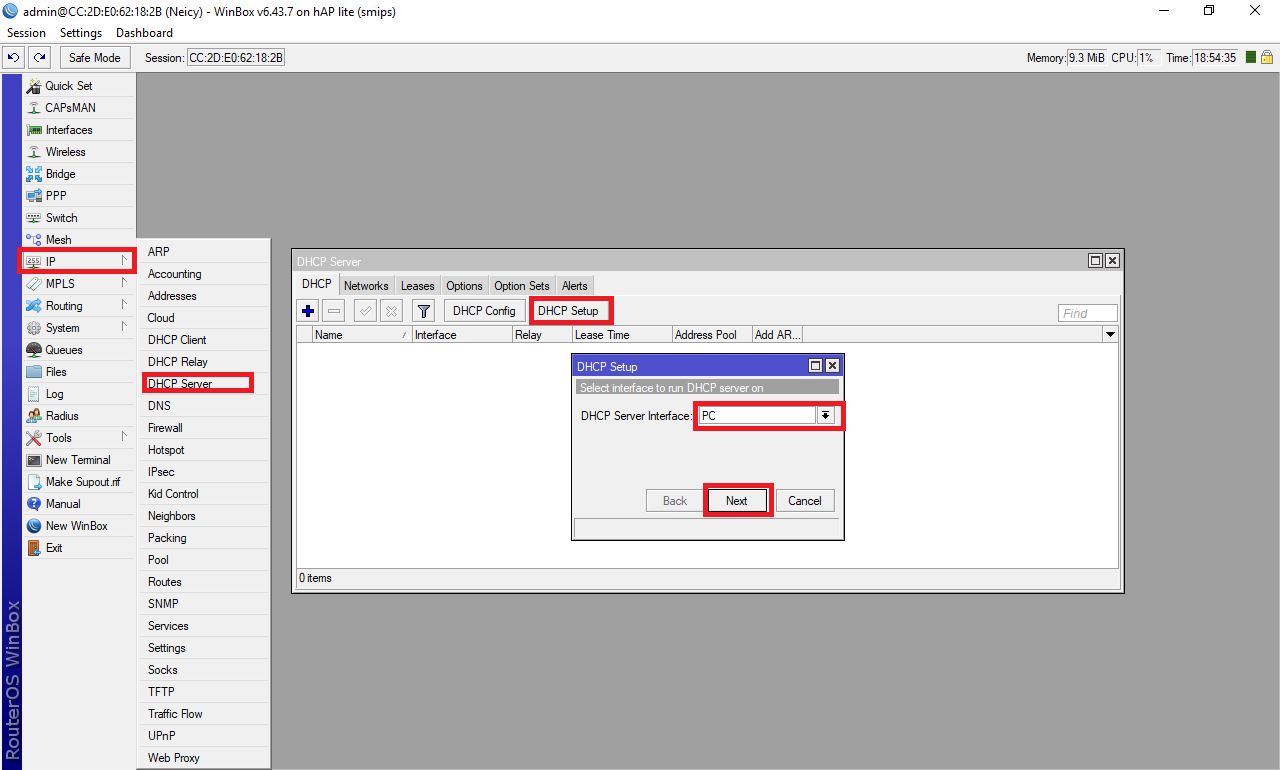Click the Redo arrow icon in toolbar
The image size is (1280, 770).
(x=39, y=58)
